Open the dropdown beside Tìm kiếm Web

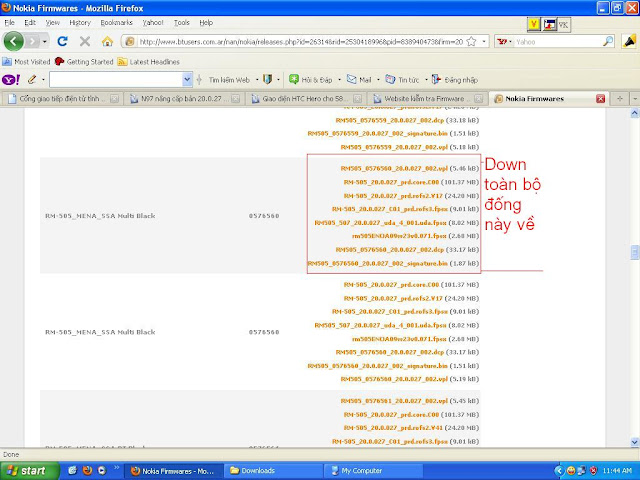pos(257,80)
